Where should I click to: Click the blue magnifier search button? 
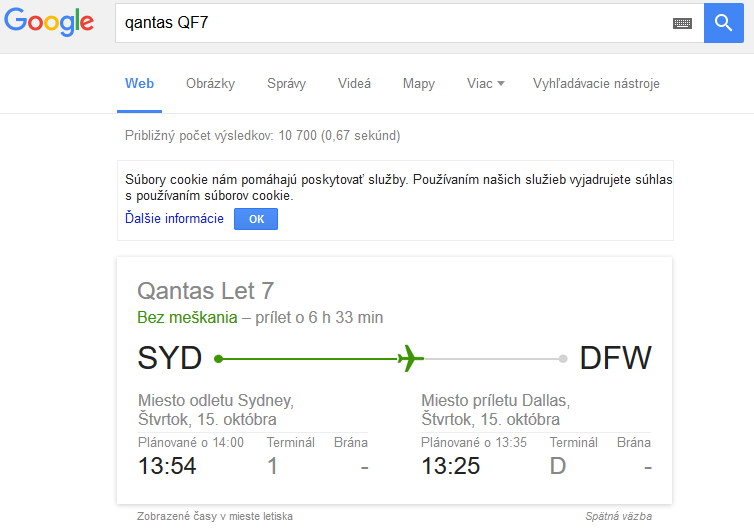pyautogui.click(x=724, y=23)
